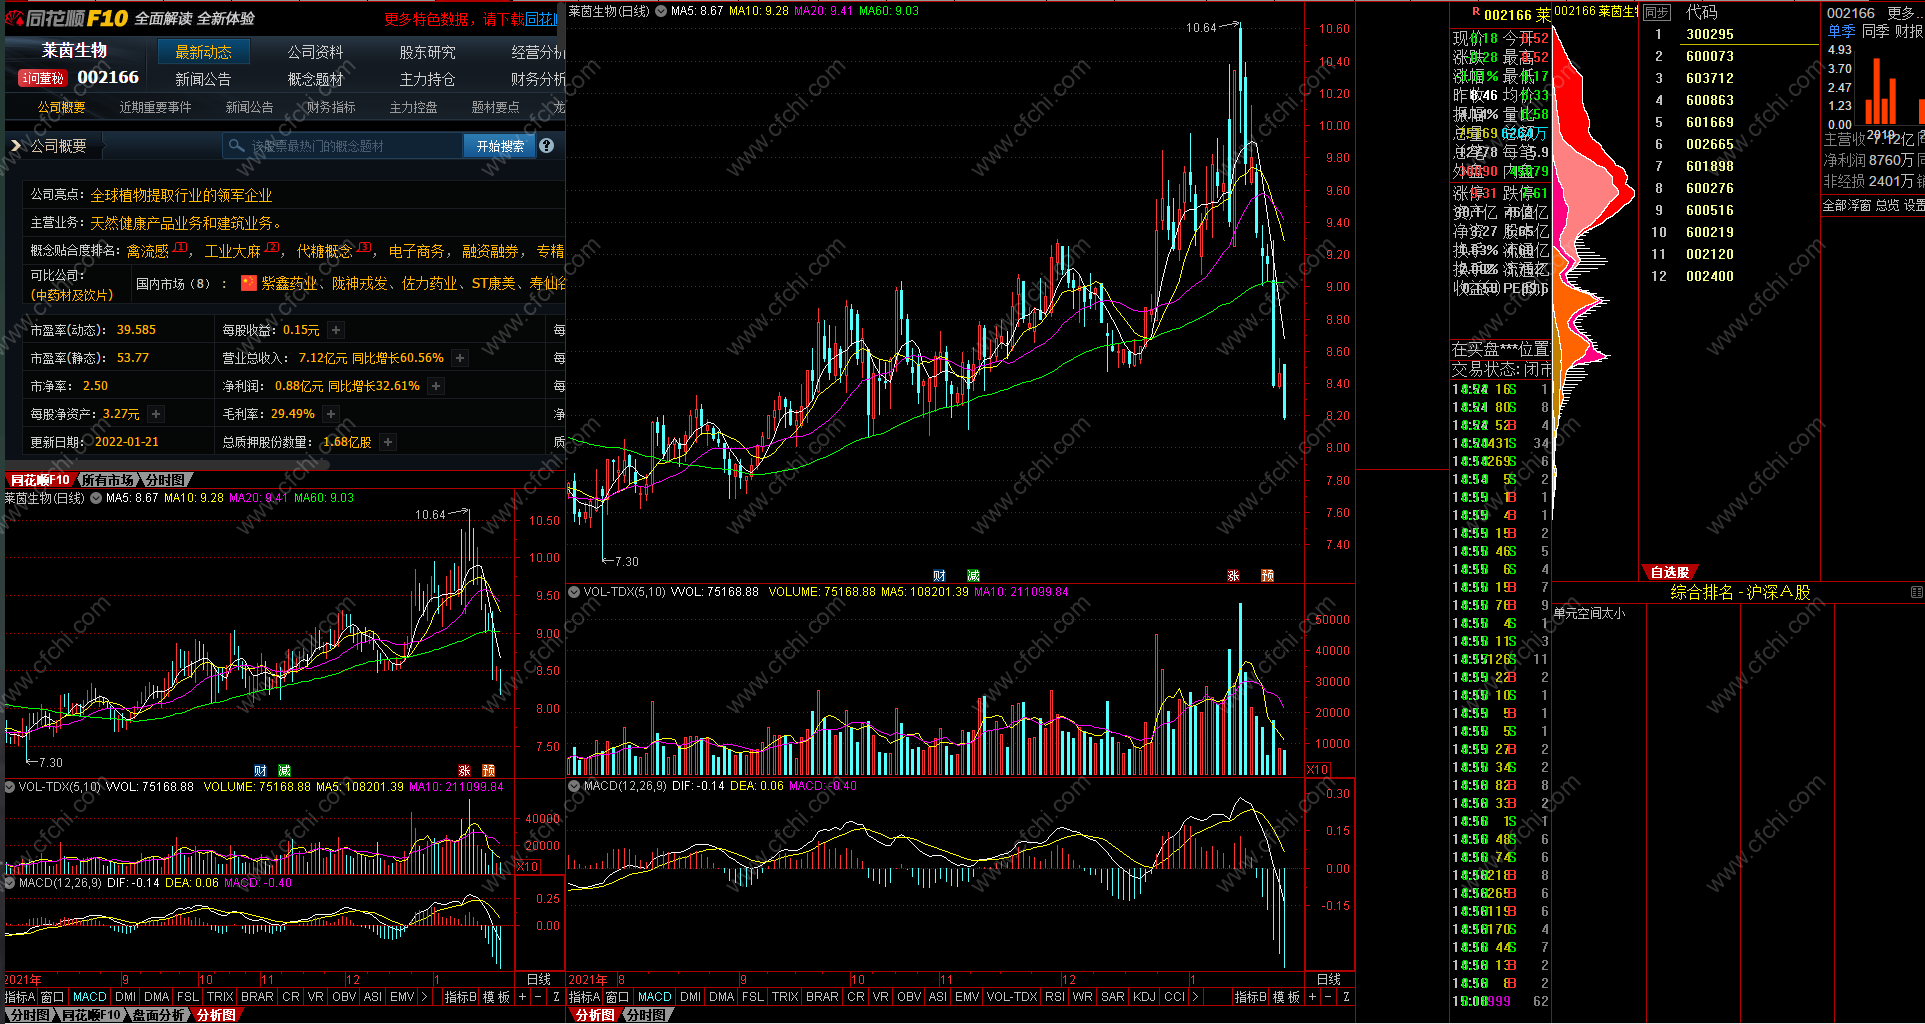
Task: Open the 自选股 tab
Action: 1670,573
